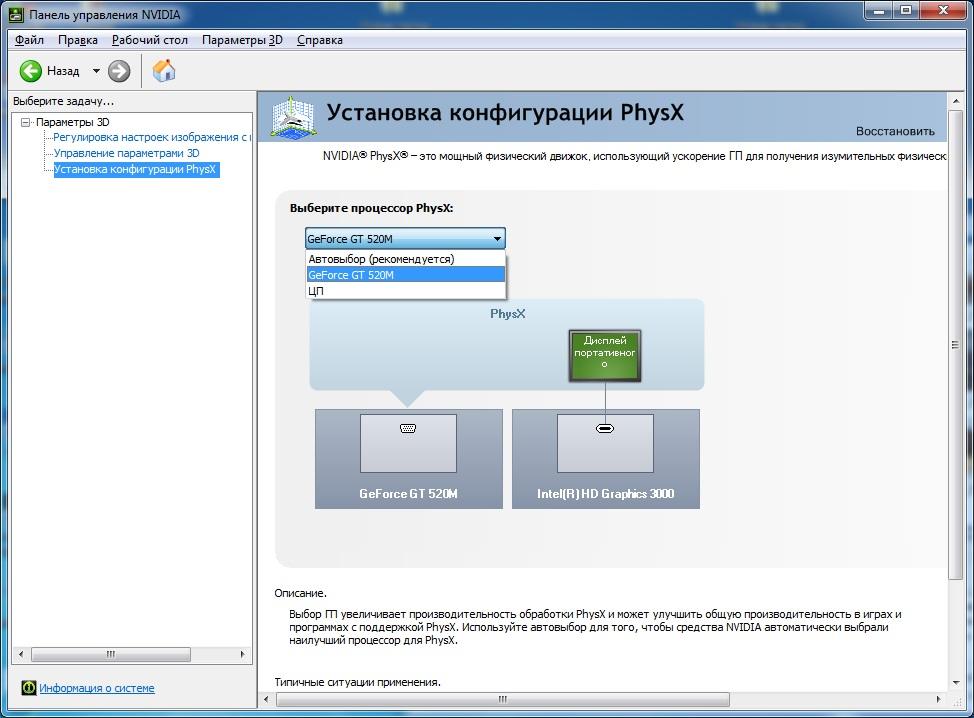This screenshot has height=718, width=974.
Task: Click the System Information icon
Action: coord(29,688)
